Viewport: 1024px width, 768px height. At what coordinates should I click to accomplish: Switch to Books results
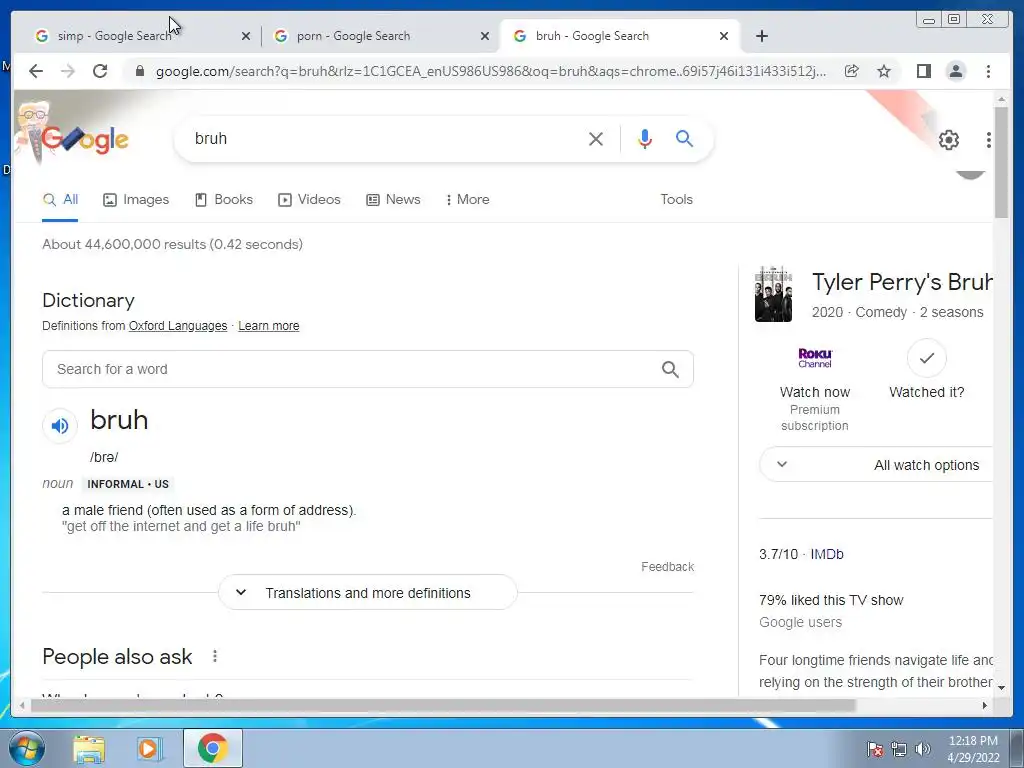tap(224, 199)
